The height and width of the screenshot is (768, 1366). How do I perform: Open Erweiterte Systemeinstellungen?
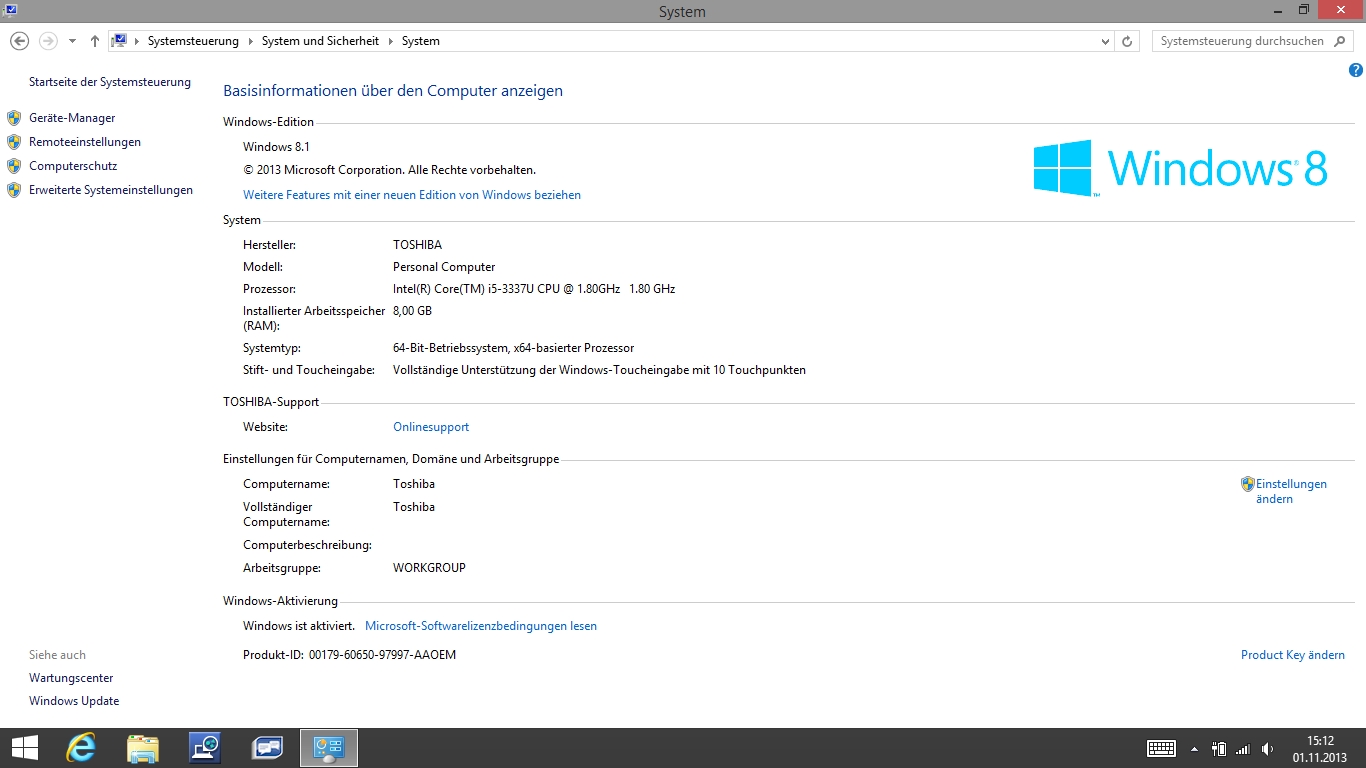tap(111, 190)
